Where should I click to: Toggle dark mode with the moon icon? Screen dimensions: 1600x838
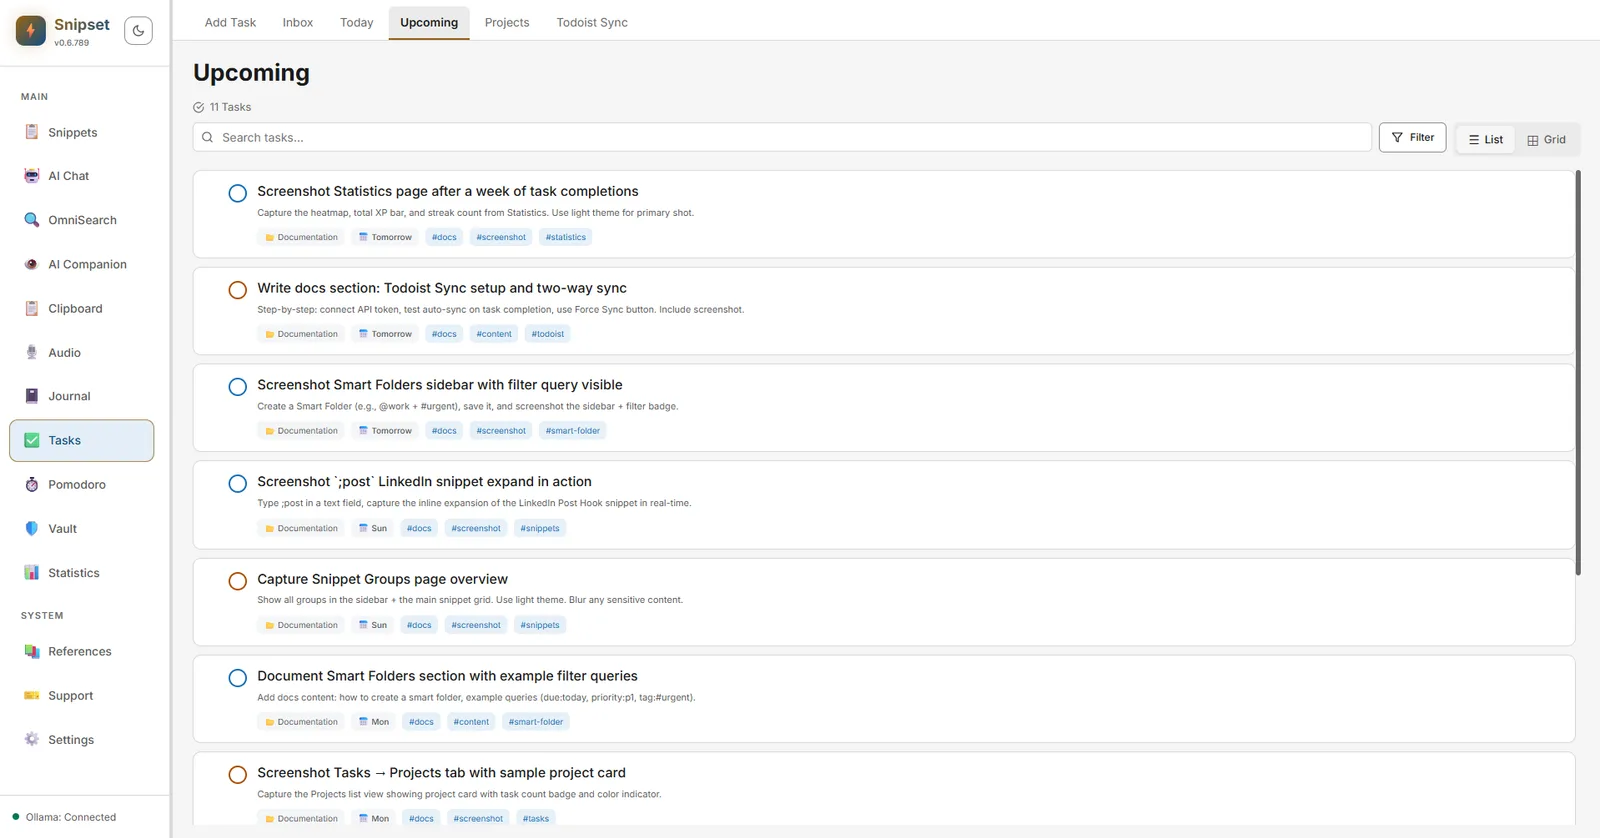tap(138, 31)
